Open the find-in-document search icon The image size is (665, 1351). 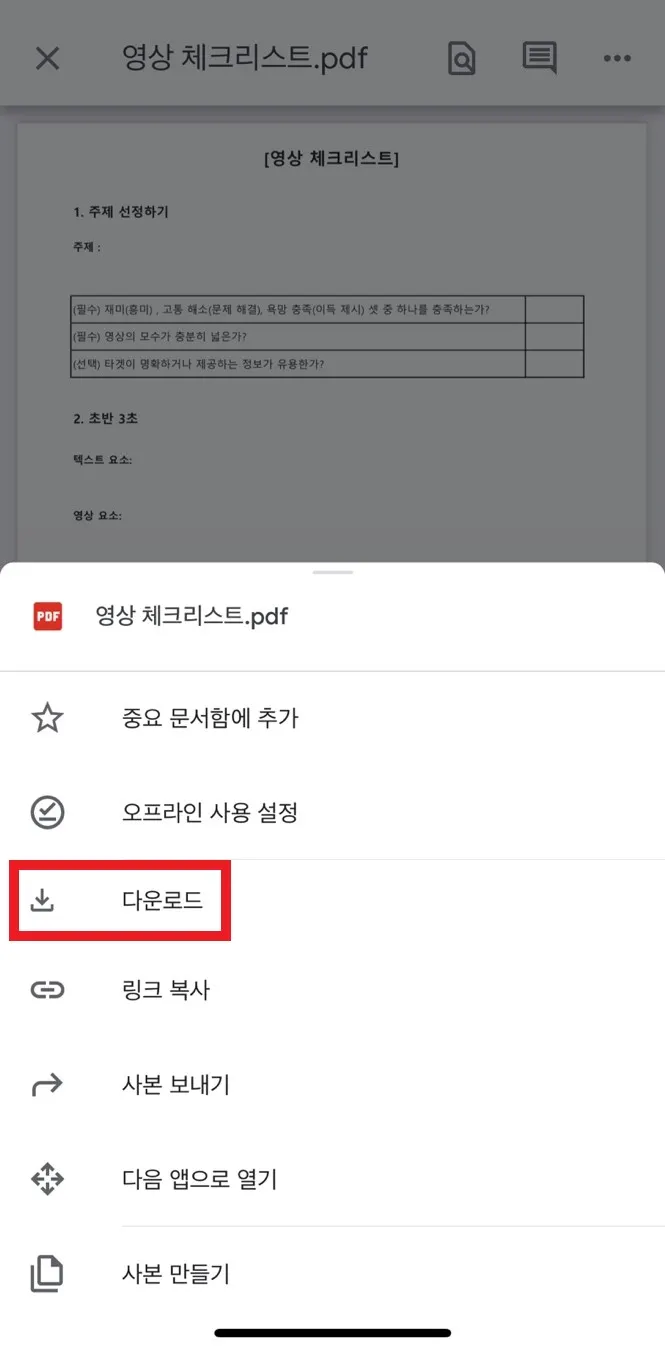(x=461, y=58)
